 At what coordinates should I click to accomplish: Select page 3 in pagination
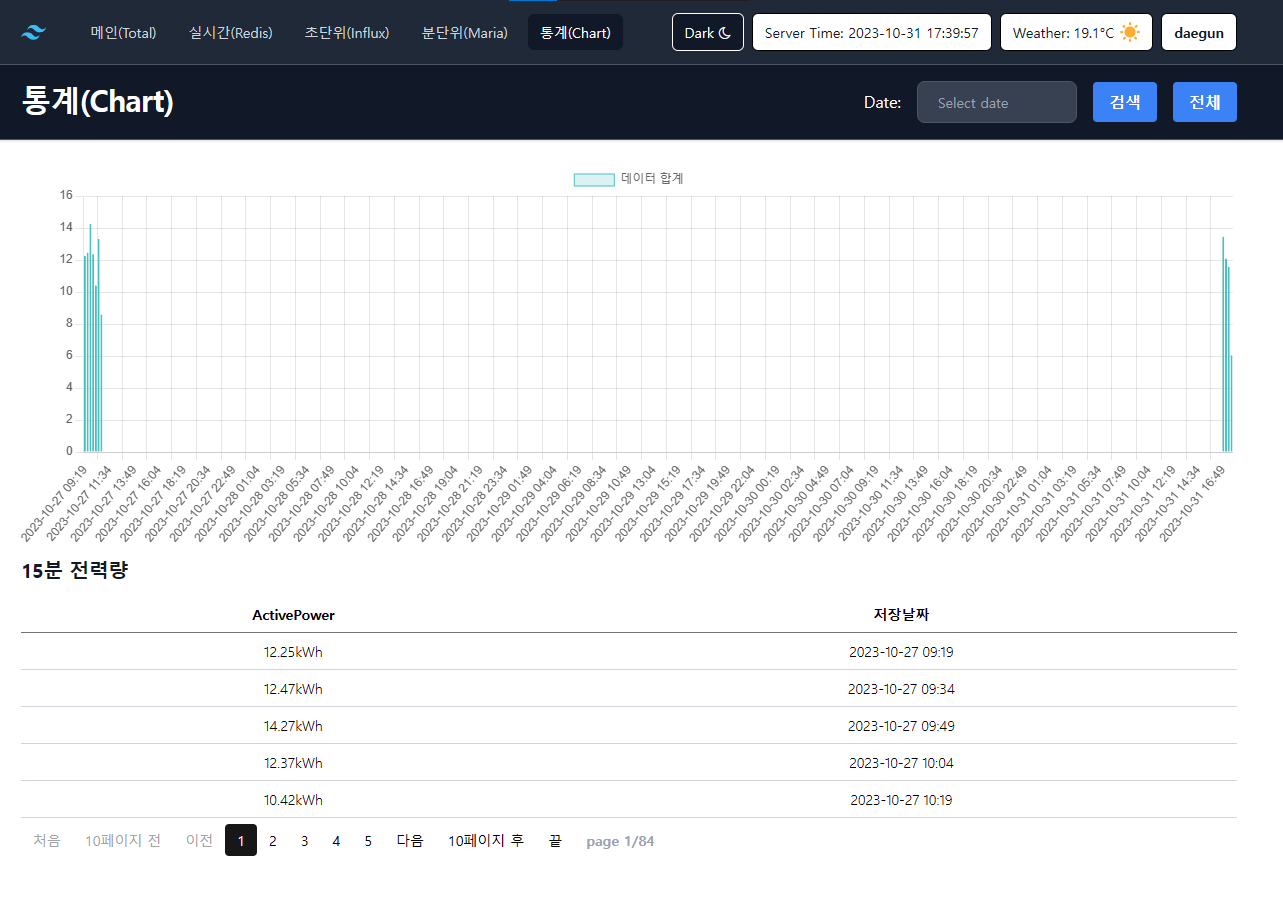click(304, 840)
